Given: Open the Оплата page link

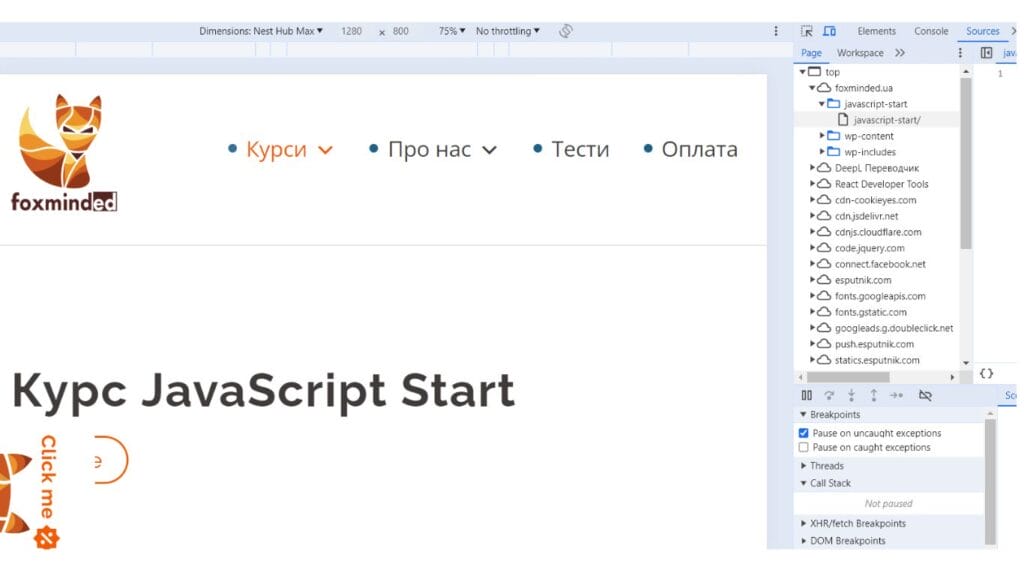Looking at the screenshot, I should (x=699, y=149).
